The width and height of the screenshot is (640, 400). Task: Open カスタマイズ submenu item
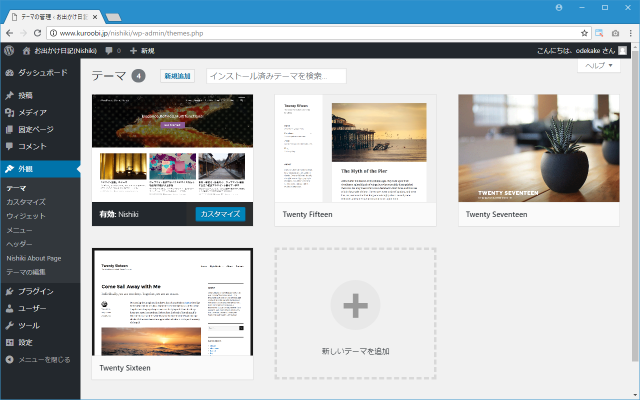(x=26, y=202)
